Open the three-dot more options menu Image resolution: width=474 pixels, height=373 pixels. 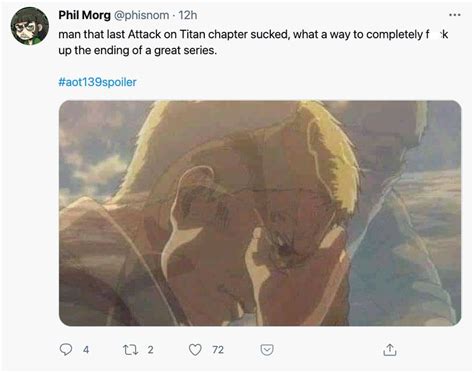pyautogui.click(x=455, y=15)
